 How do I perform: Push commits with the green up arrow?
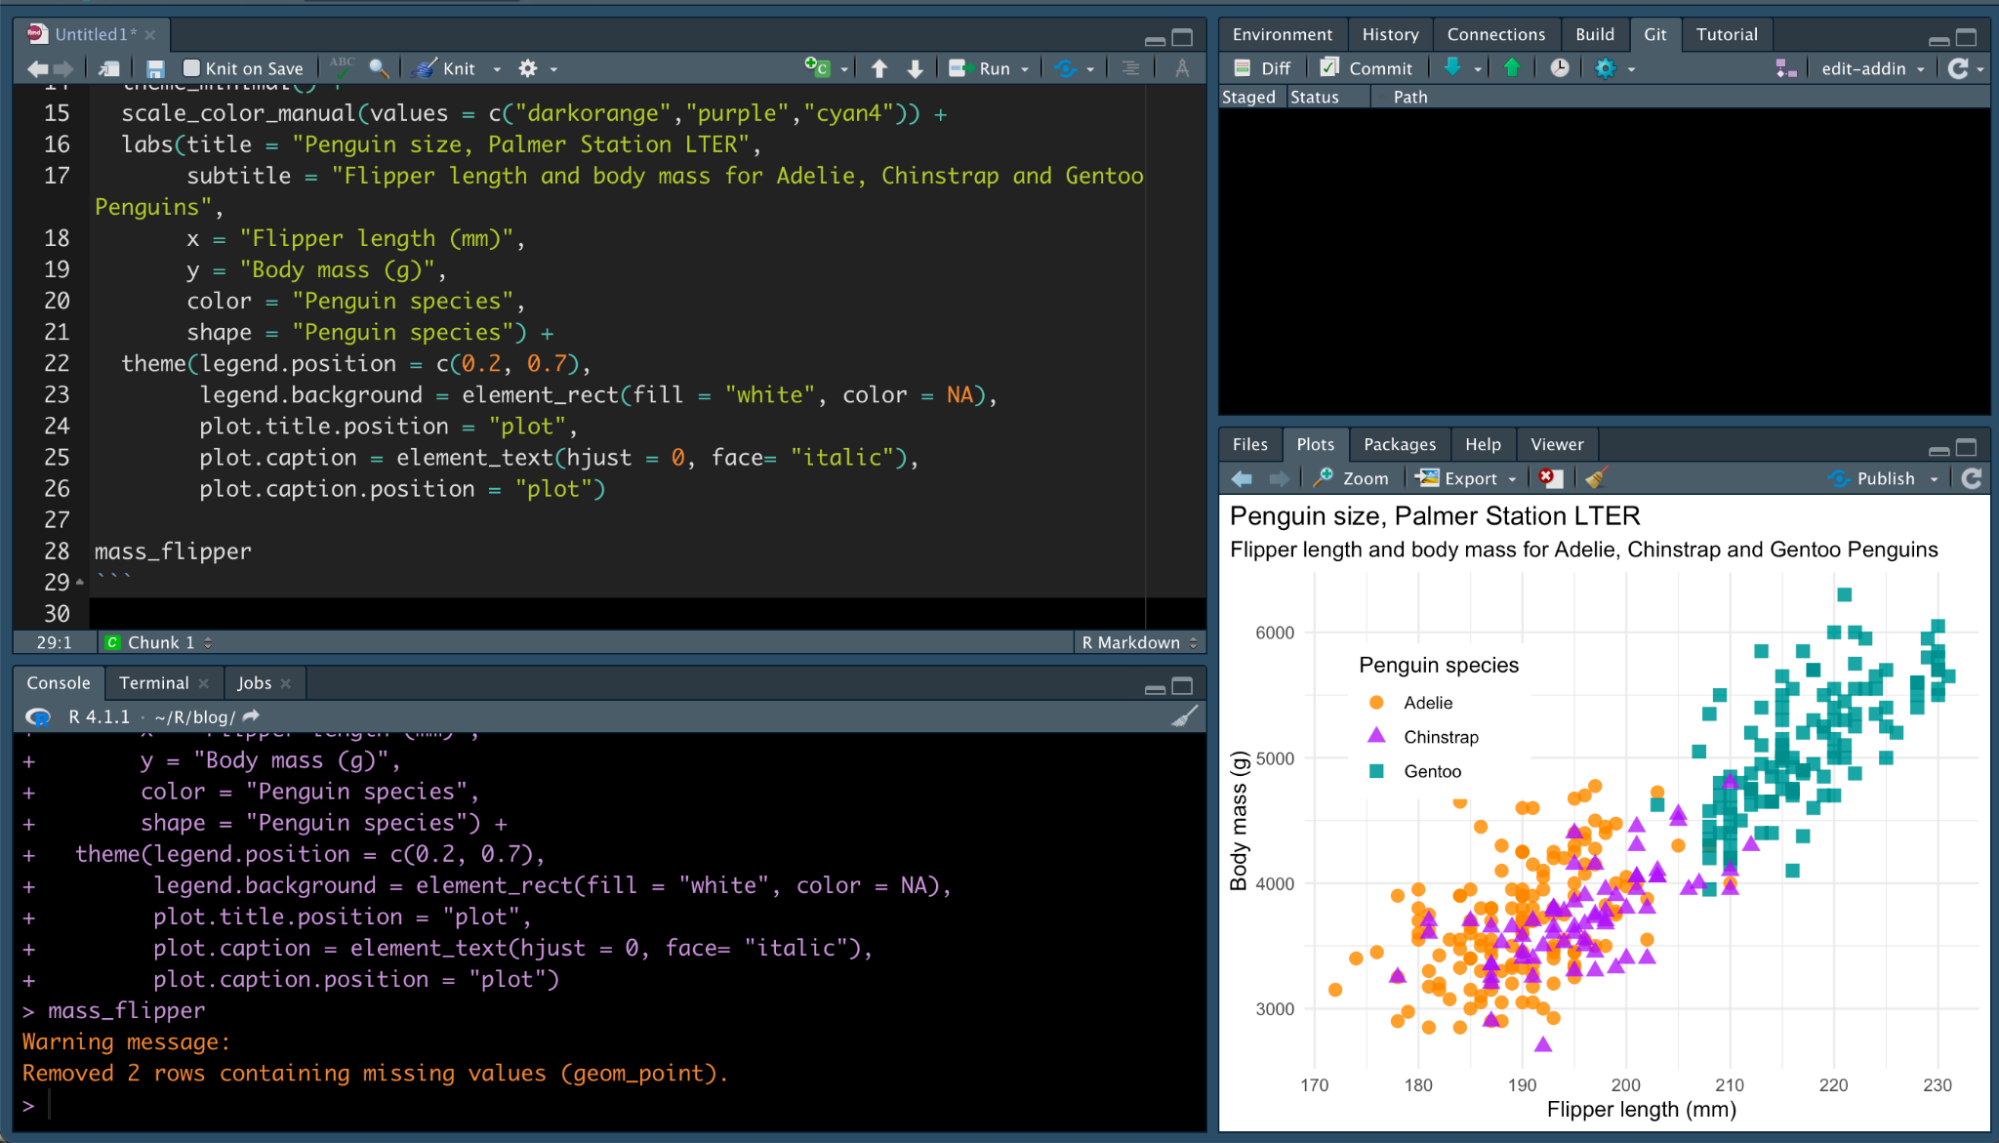coord(1512,68)
